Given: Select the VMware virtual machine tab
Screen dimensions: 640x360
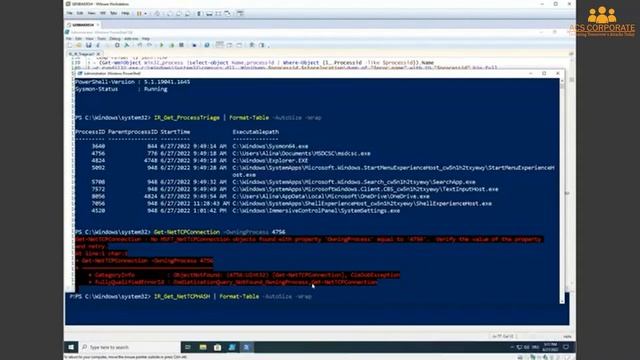Looking at the screenshot, I should point(83,25).
